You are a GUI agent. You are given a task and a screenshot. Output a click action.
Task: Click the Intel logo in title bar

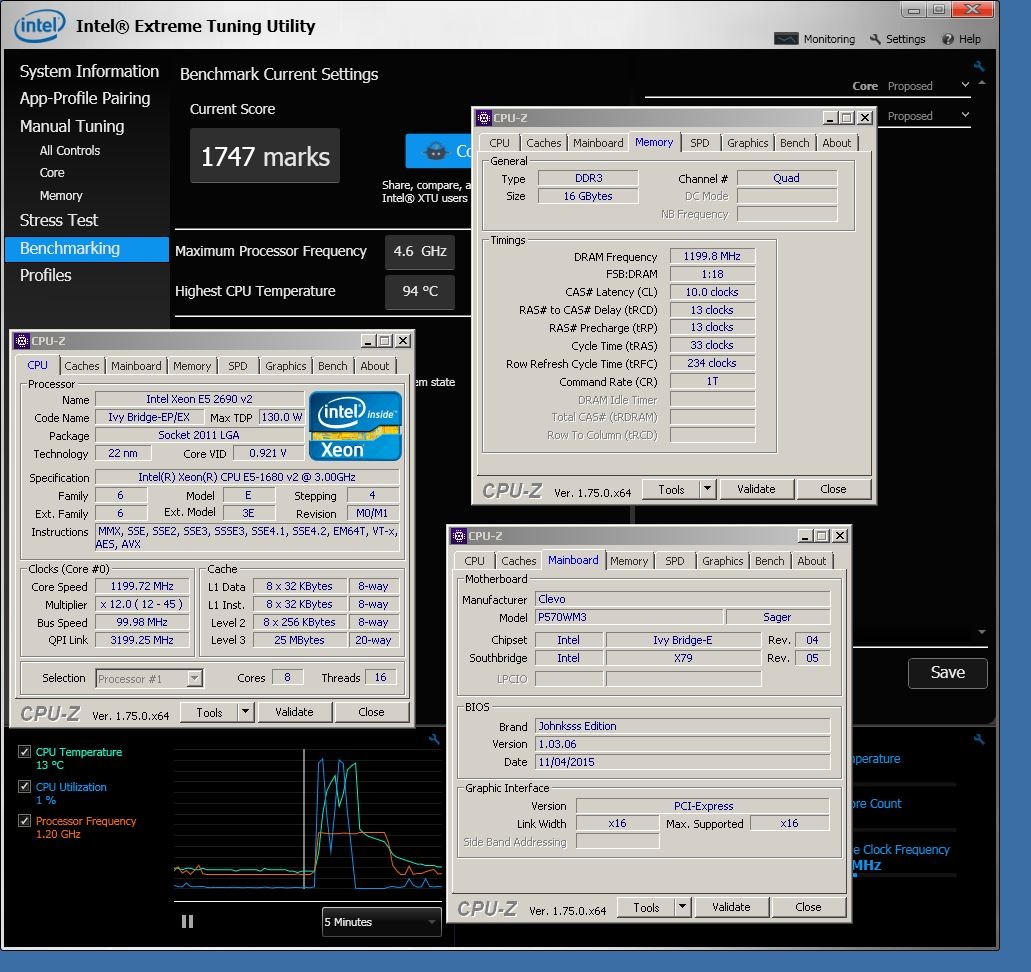[x=40, y=26]
